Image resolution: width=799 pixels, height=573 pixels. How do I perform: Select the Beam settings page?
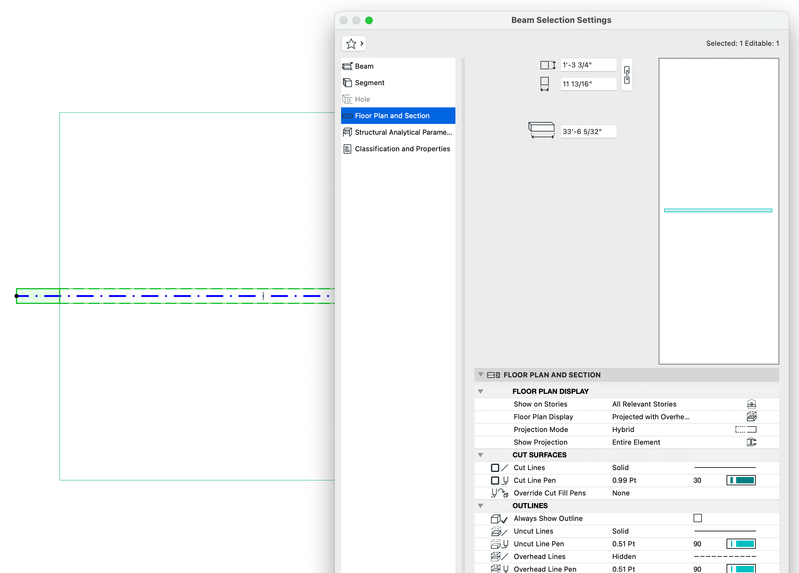[398, 66]
